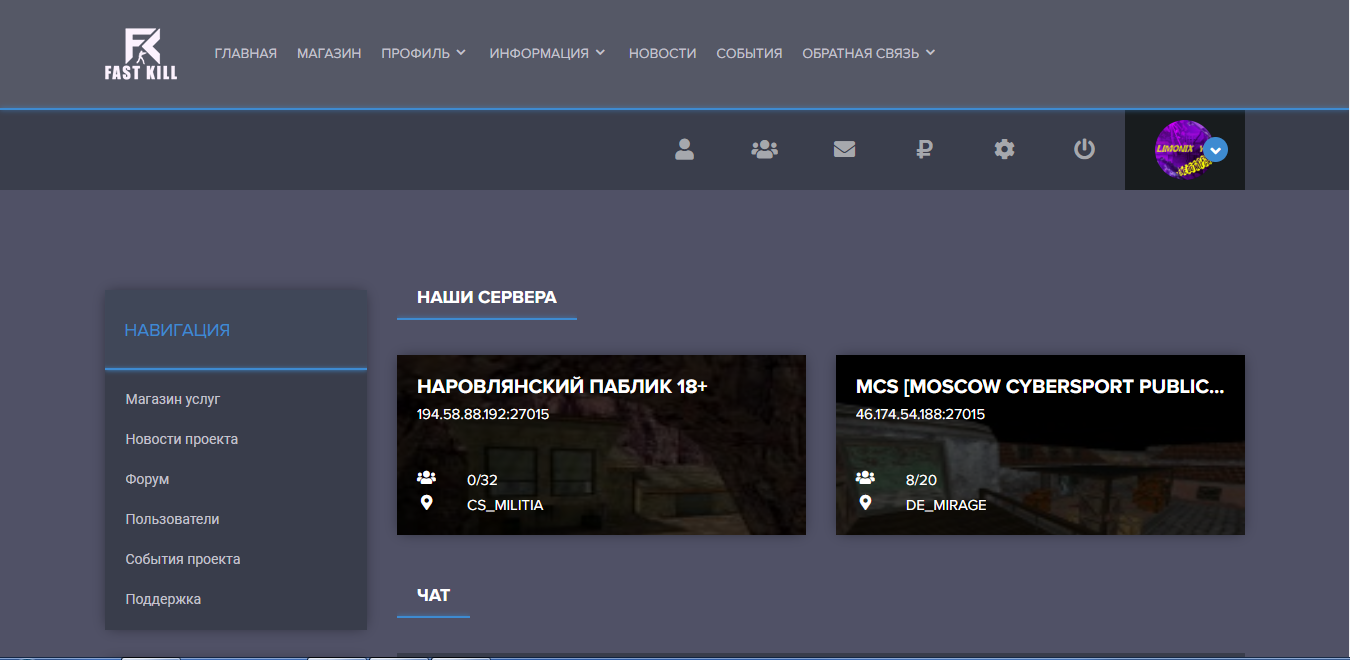The image size is (1350, 660).
Task: Click map pin beside DE_MIRAGE
Action: (866, 502)
